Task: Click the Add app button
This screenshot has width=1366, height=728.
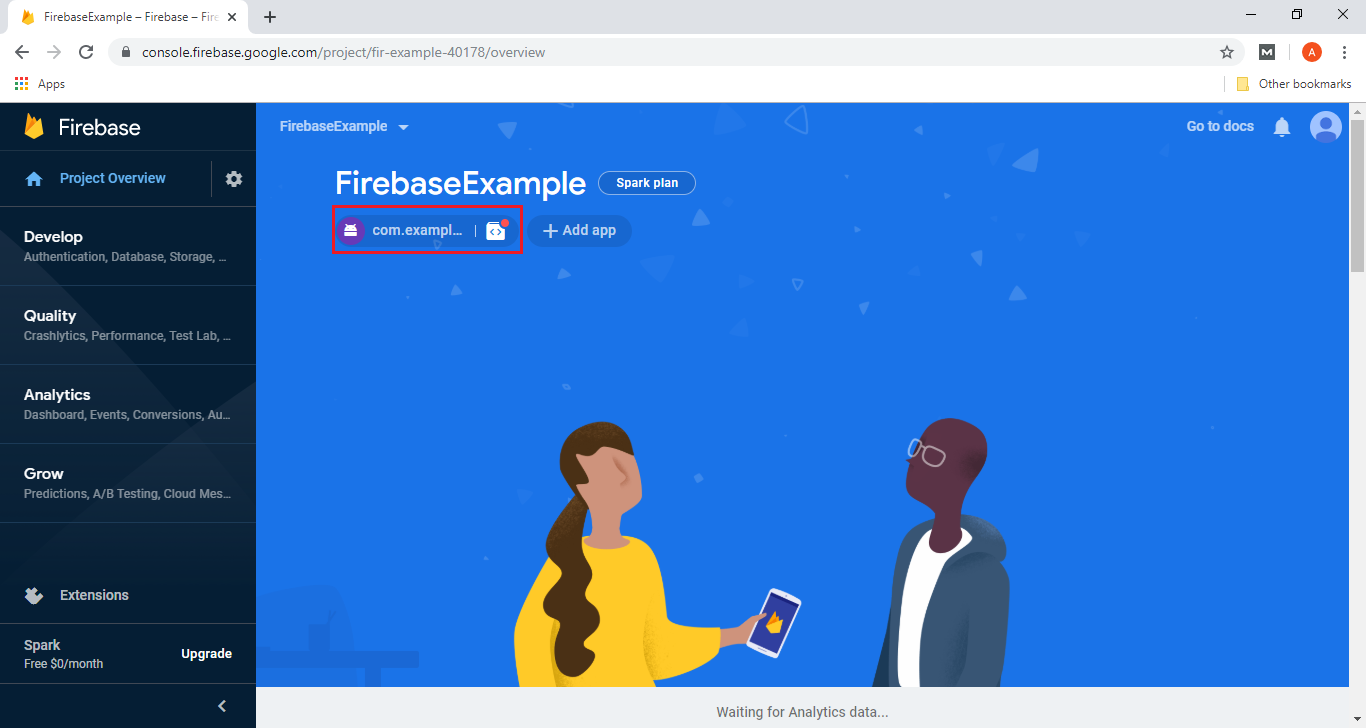Action: pyautogui.click(x=580, y=230)
